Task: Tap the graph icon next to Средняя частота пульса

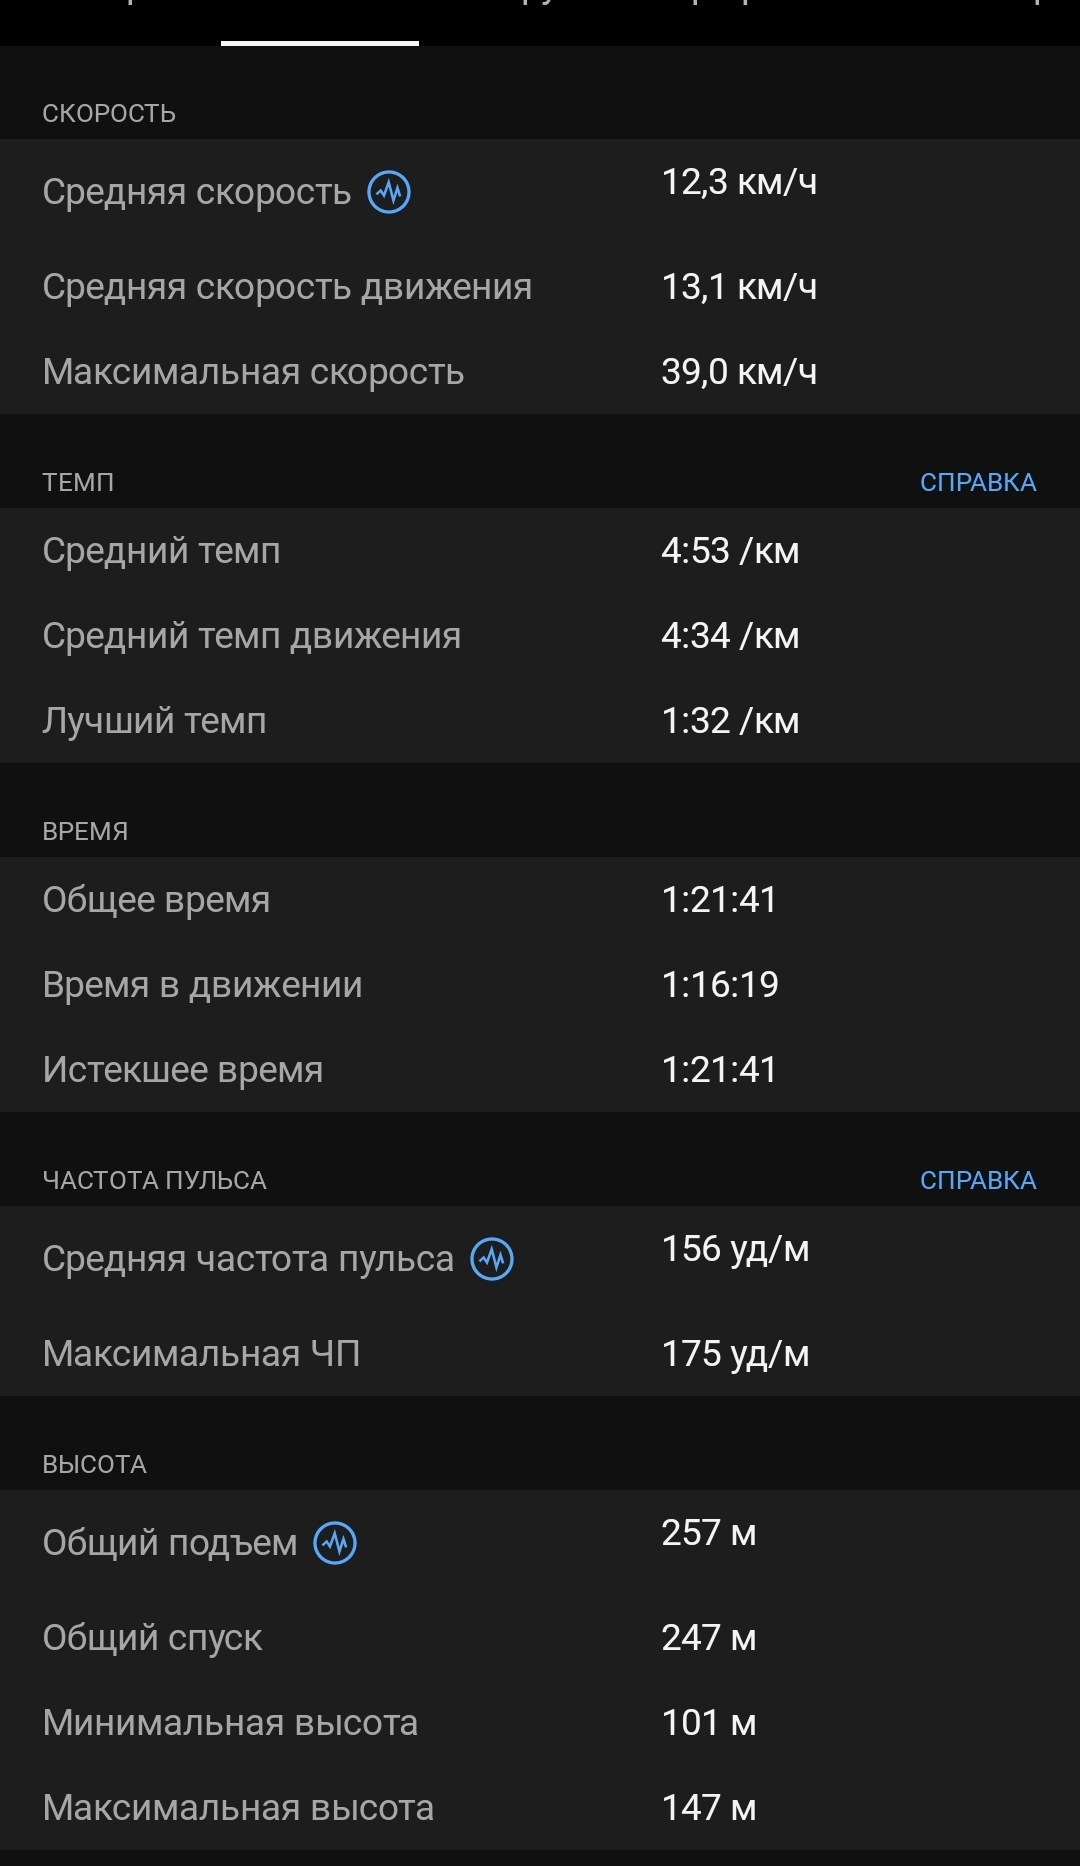Action: [492, 1259]
